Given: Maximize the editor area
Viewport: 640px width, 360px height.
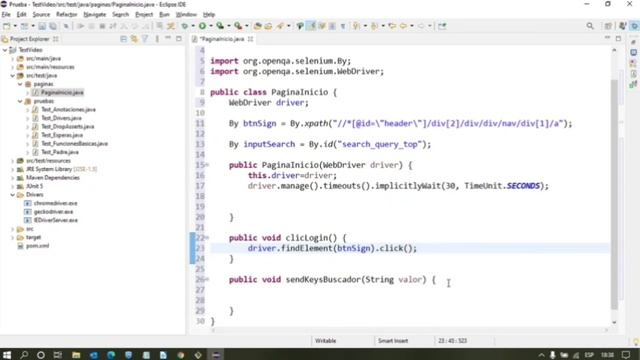Looking at the screenshot, I should (x=618, y=38).
